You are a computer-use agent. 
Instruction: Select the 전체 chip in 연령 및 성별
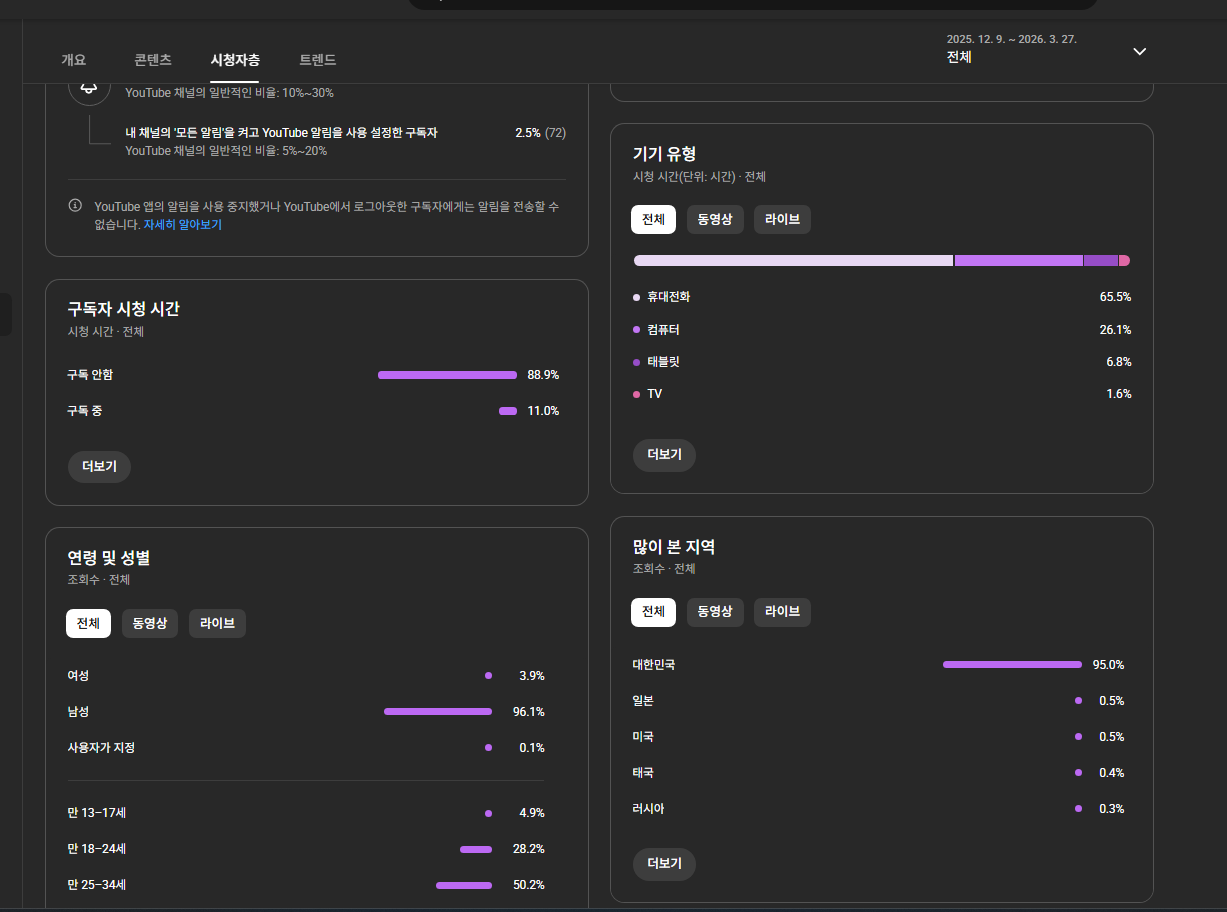pos(88,623)
